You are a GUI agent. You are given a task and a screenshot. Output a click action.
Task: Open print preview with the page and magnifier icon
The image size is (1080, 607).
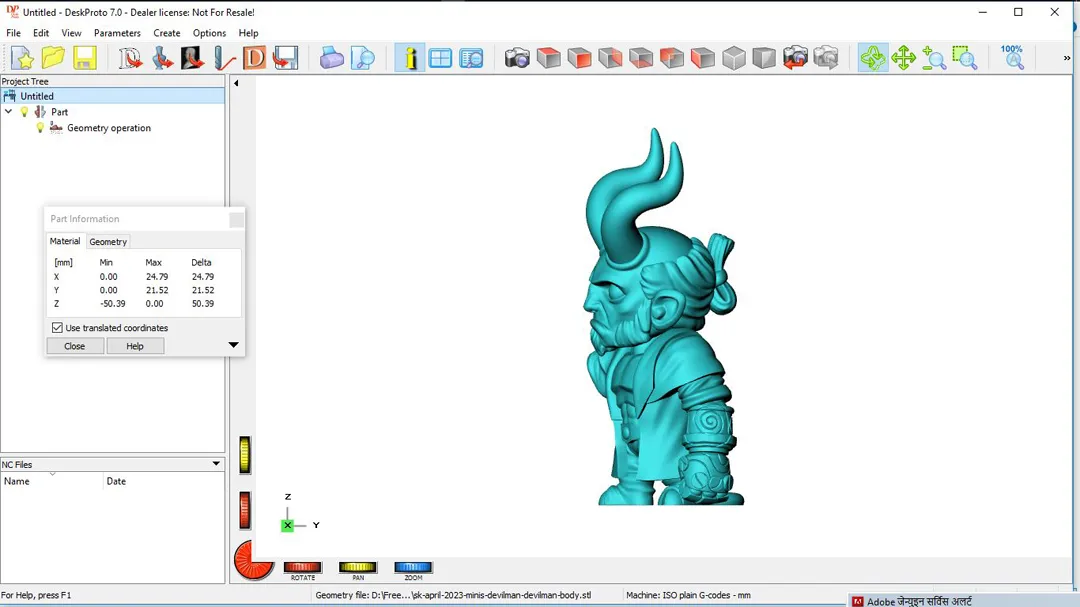[x=362, y=58]
